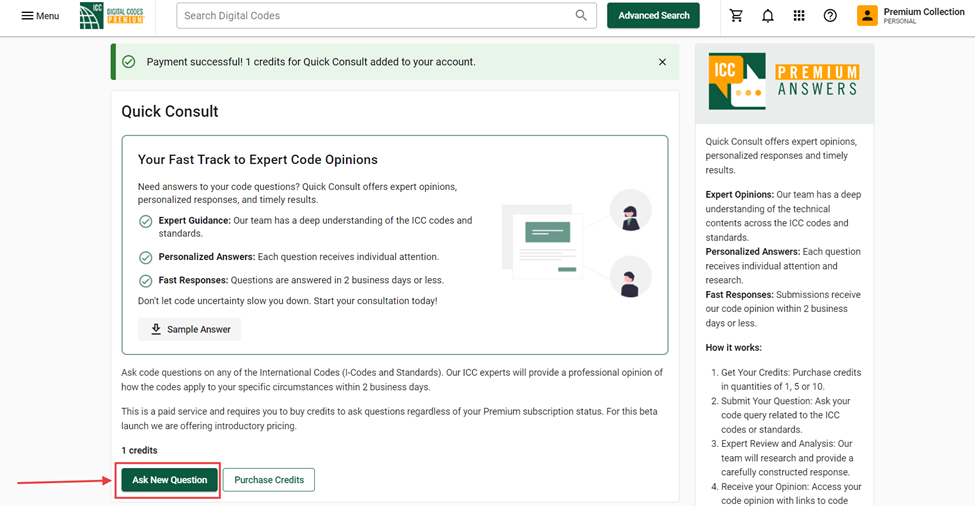975x506 pixels.
Task: Click the 'Receive your Opinion' step text
Action: (x=791, y=494)
